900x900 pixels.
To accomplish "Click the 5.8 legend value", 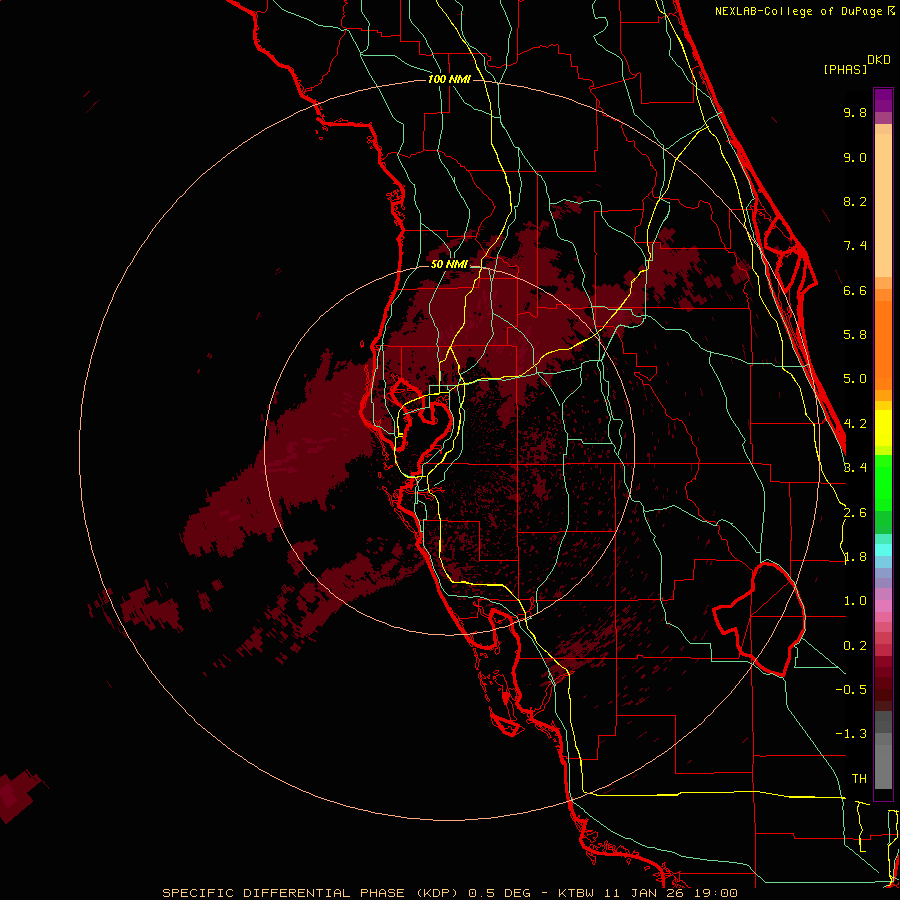I will pos(855,335).
